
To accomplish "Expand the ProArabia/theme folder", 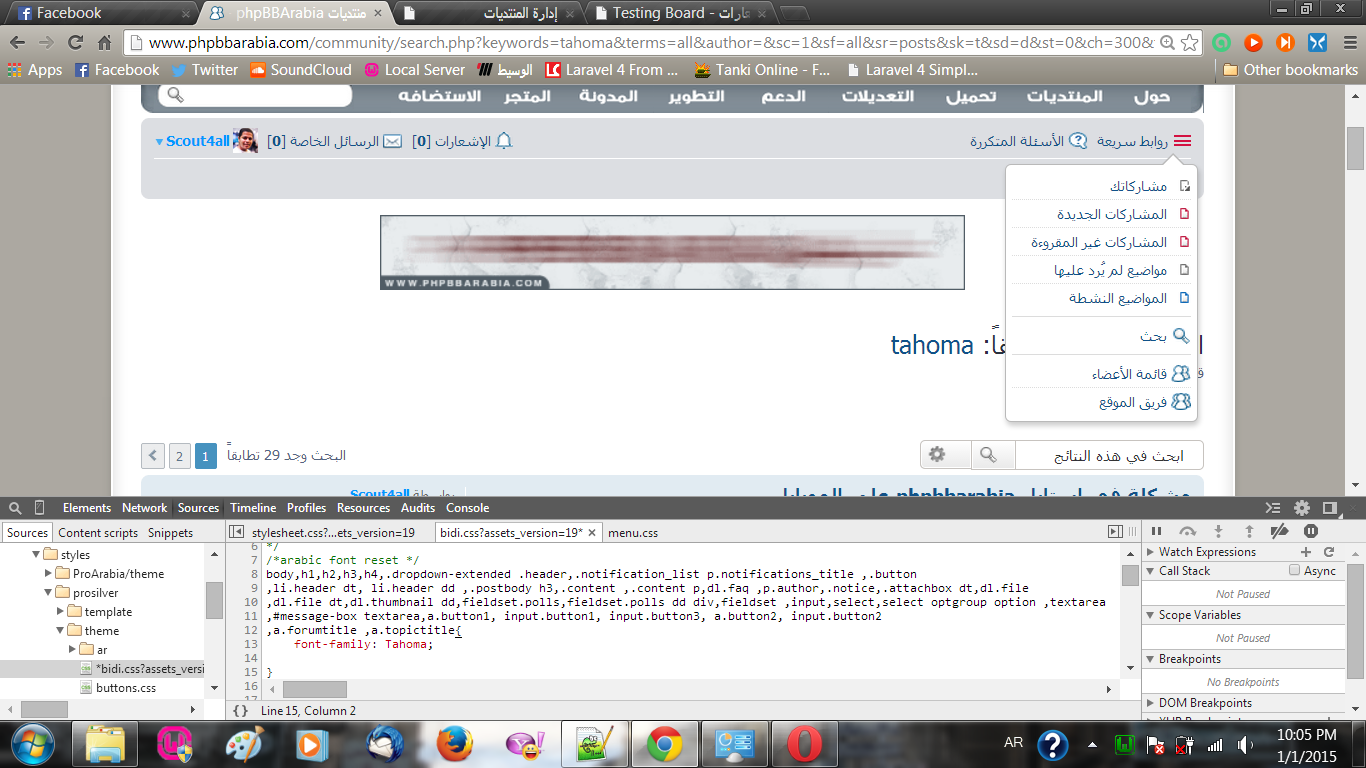I will 49,574.
